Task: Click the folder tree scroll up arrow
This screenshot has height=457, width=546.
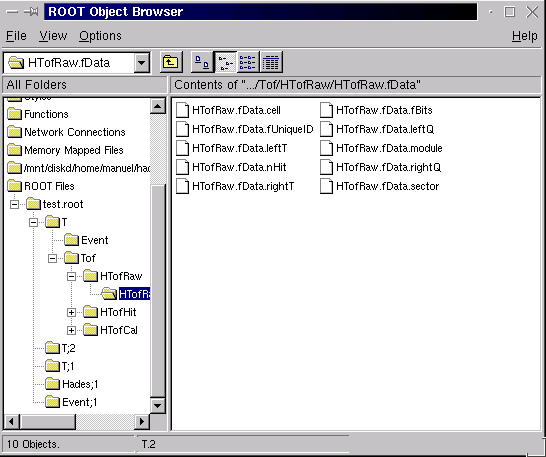Action: pos(158,106)
